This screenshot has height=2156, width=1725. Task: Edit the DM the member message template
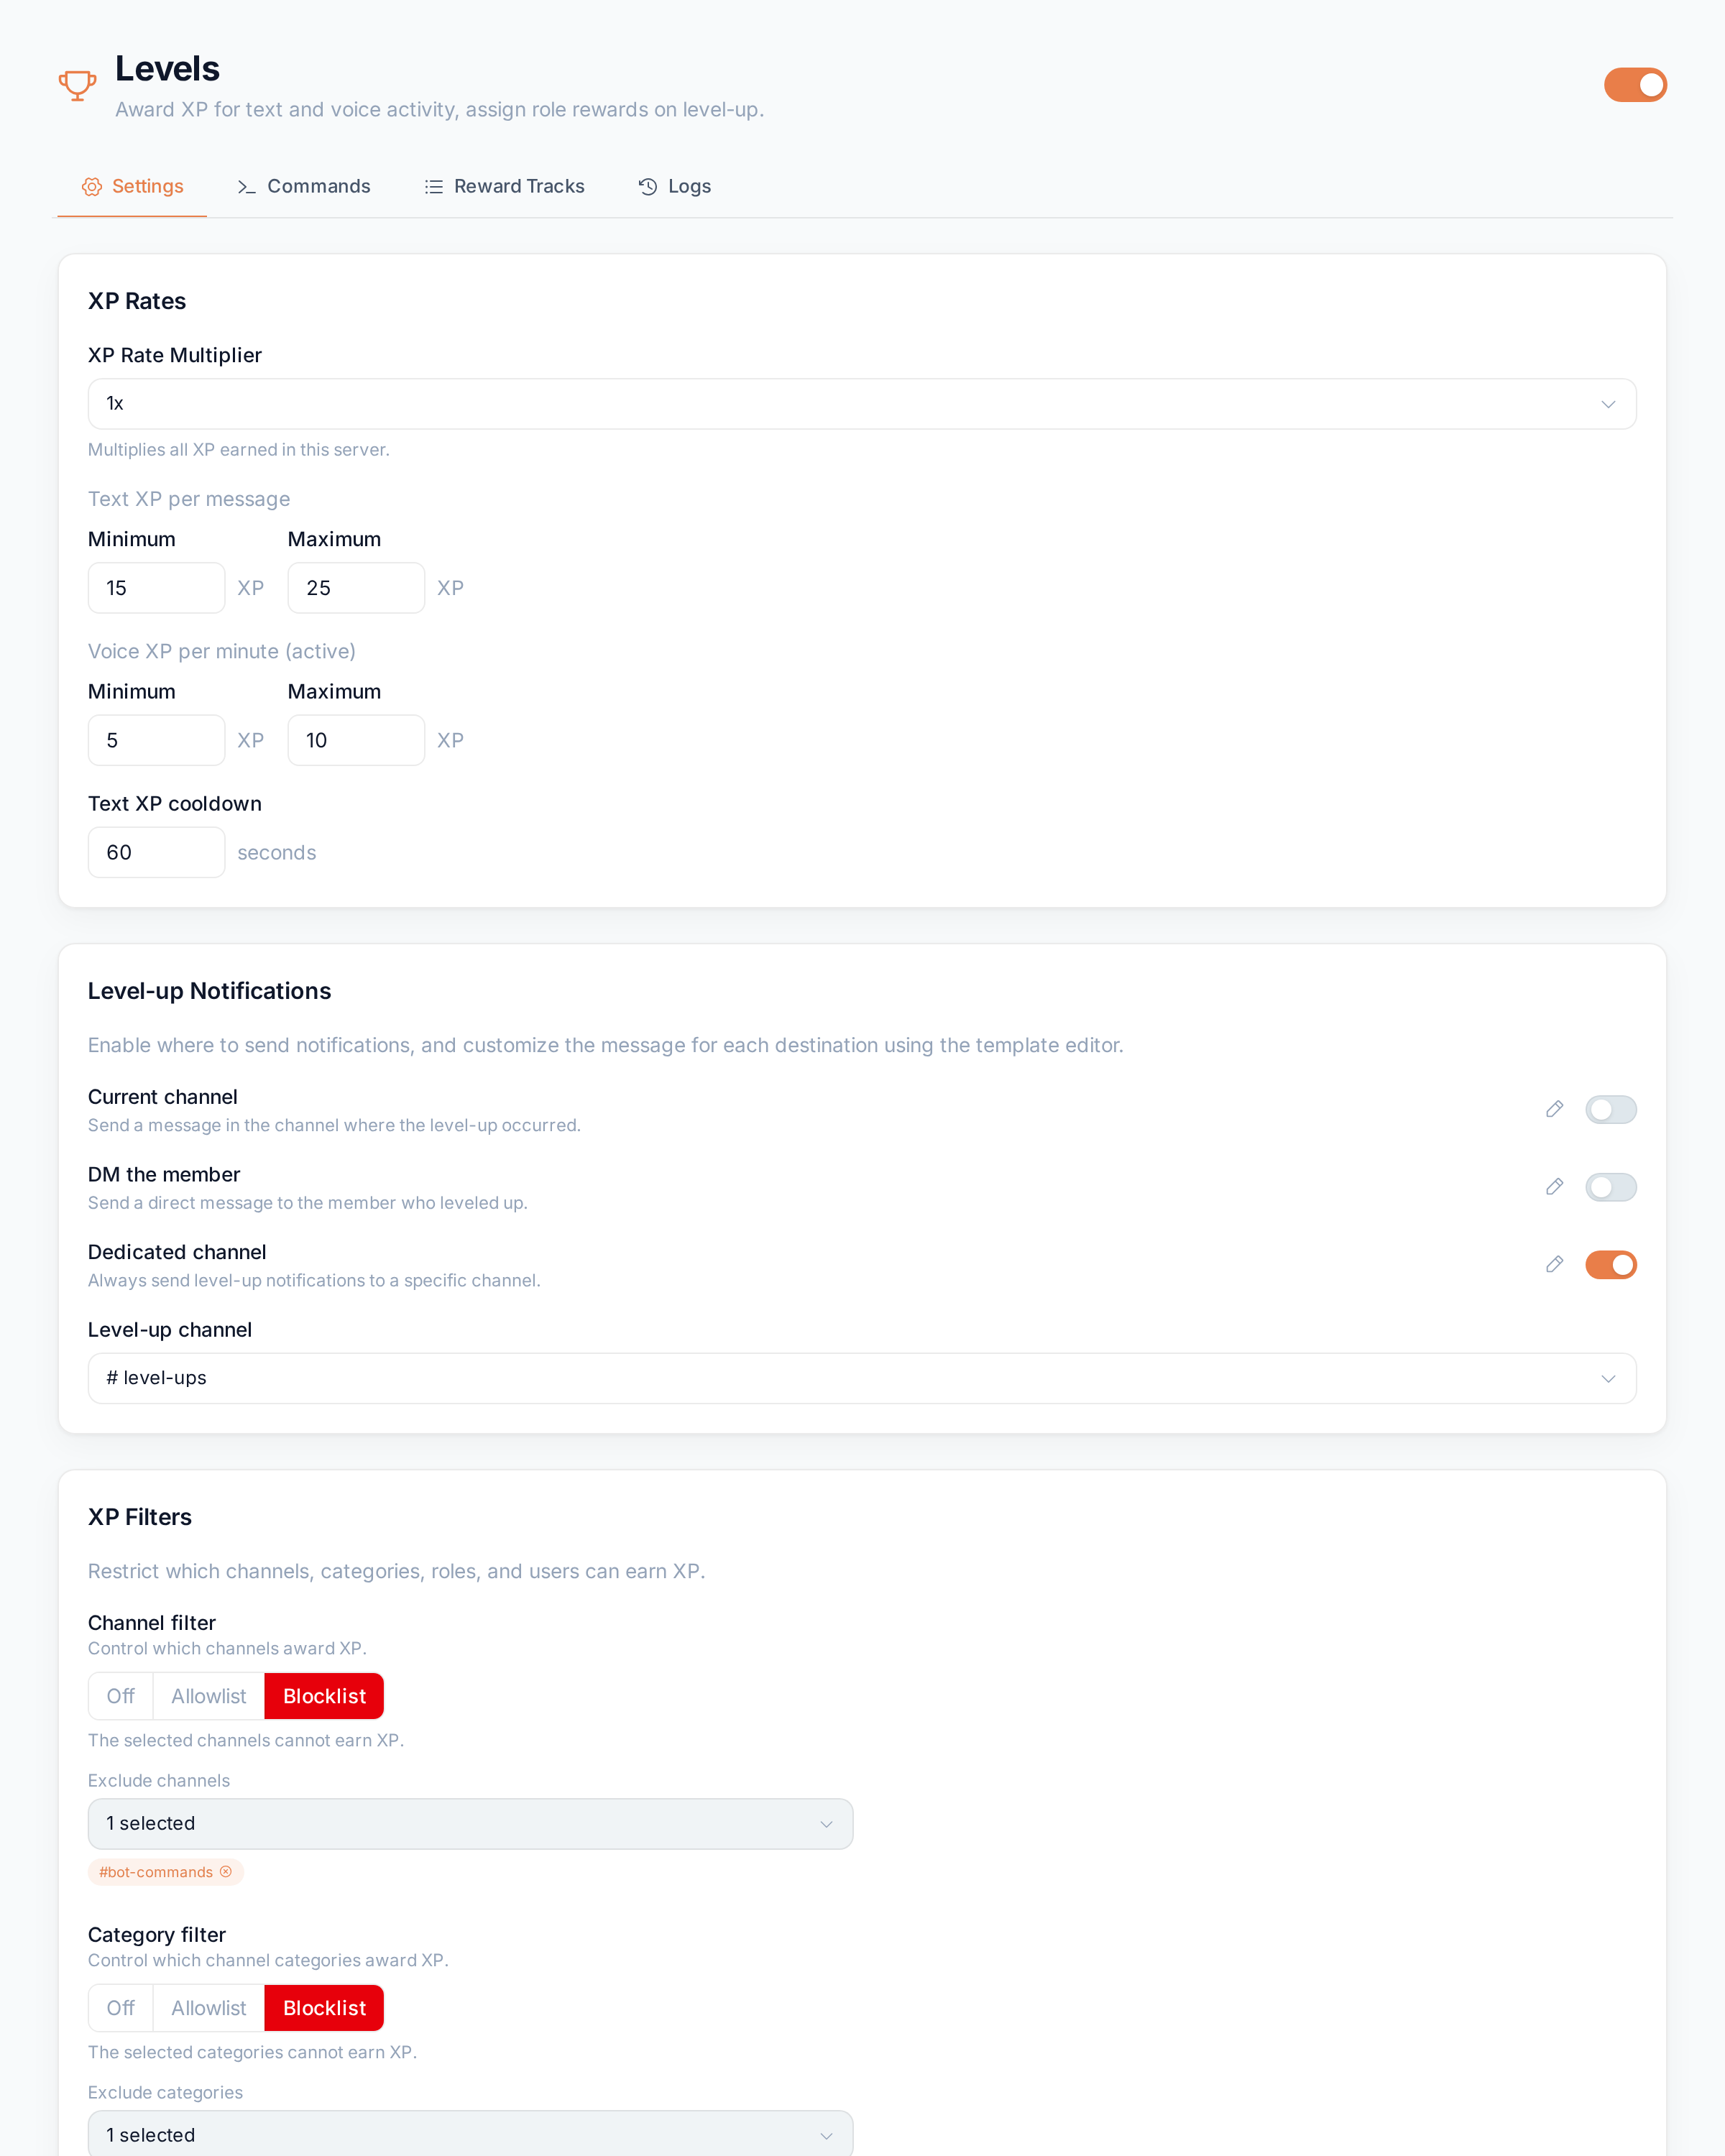click(1554, 1187)
